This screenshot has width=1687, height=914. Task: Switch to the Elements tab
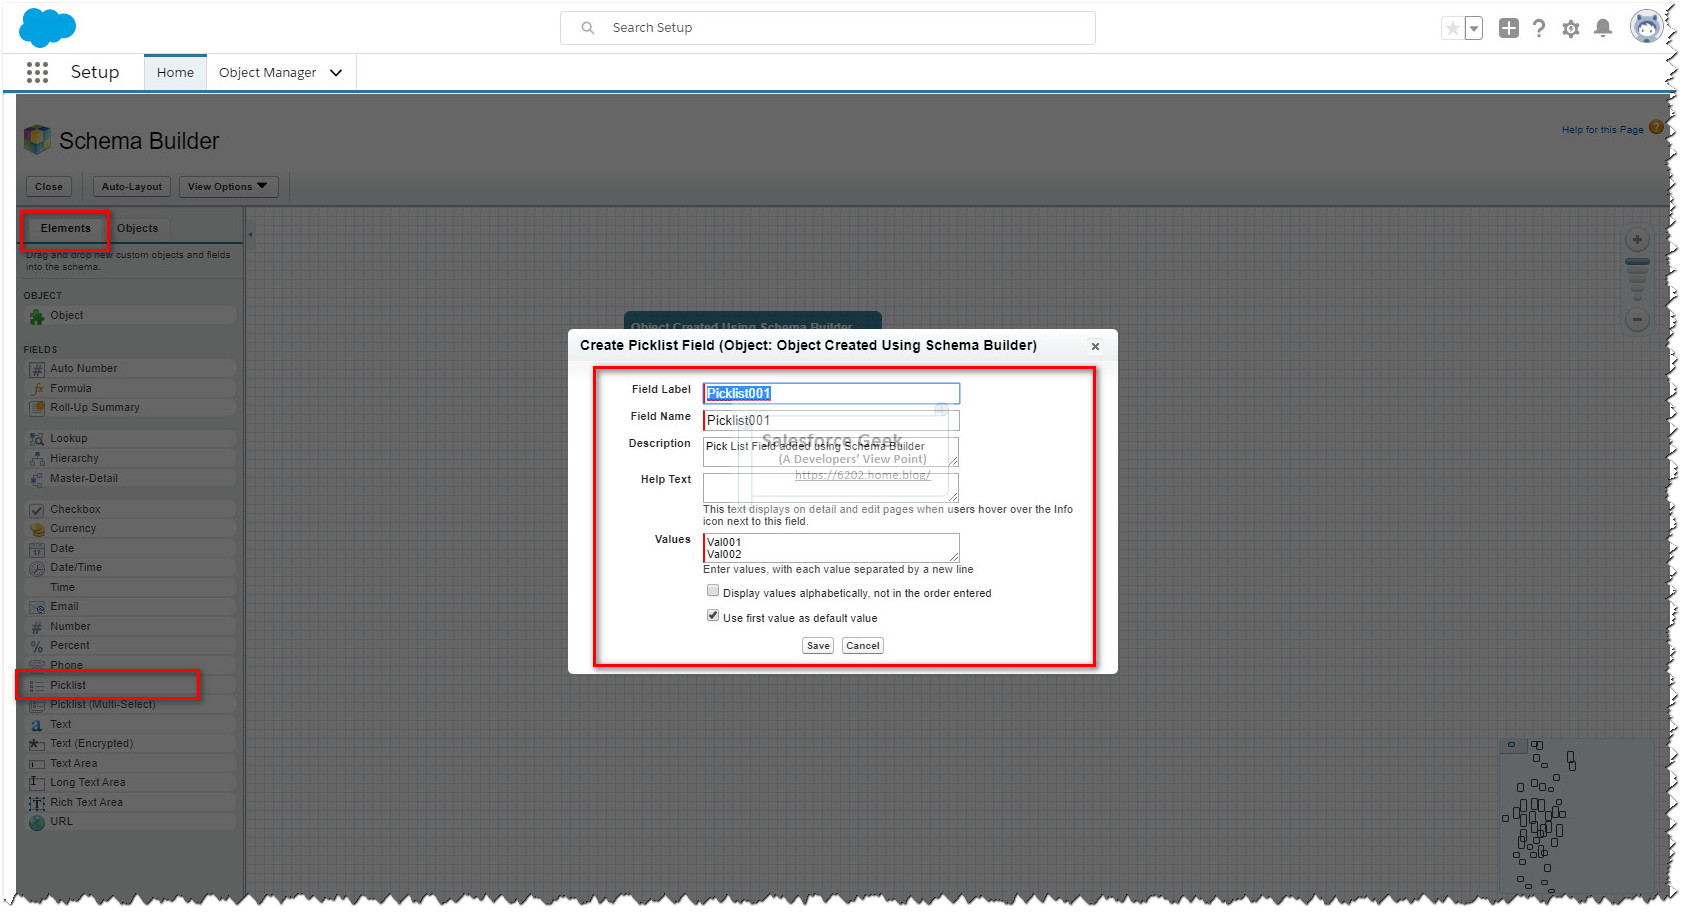click(x=65, y=229)
